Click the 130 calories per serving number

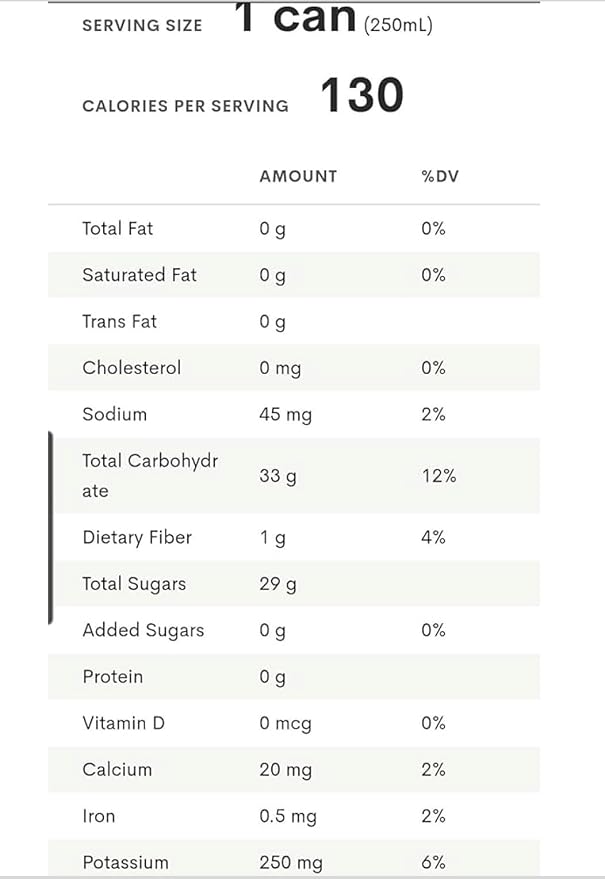coord(362,95)
